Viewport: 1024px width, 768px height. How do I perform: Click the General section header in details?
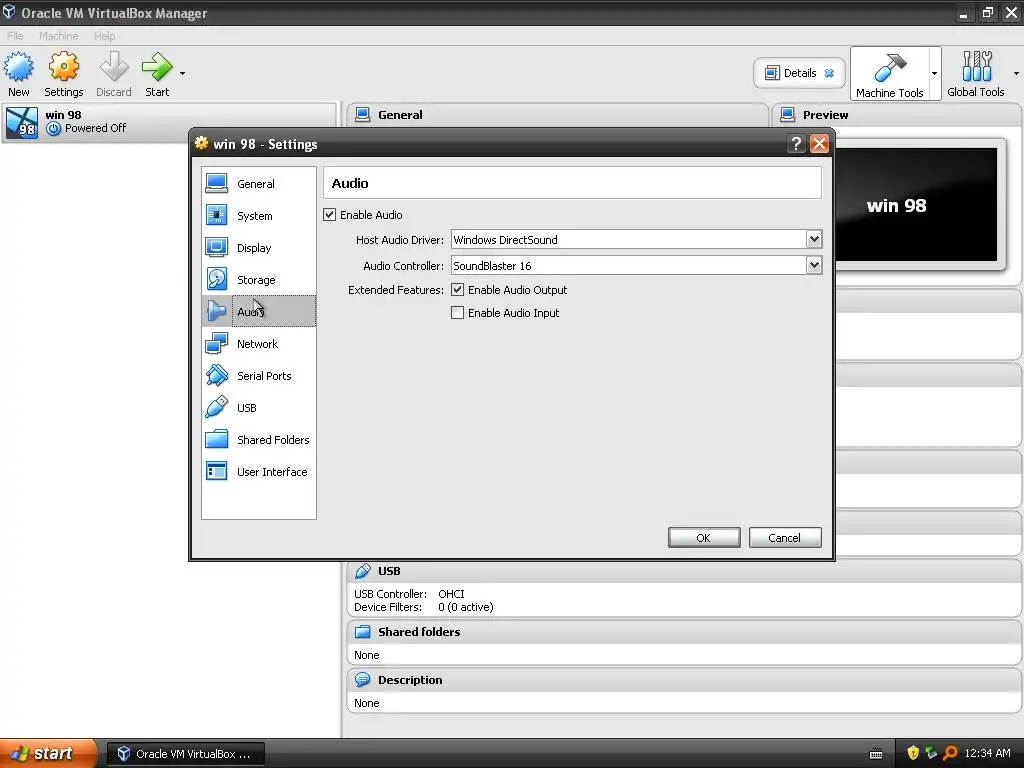pos(557,115)
